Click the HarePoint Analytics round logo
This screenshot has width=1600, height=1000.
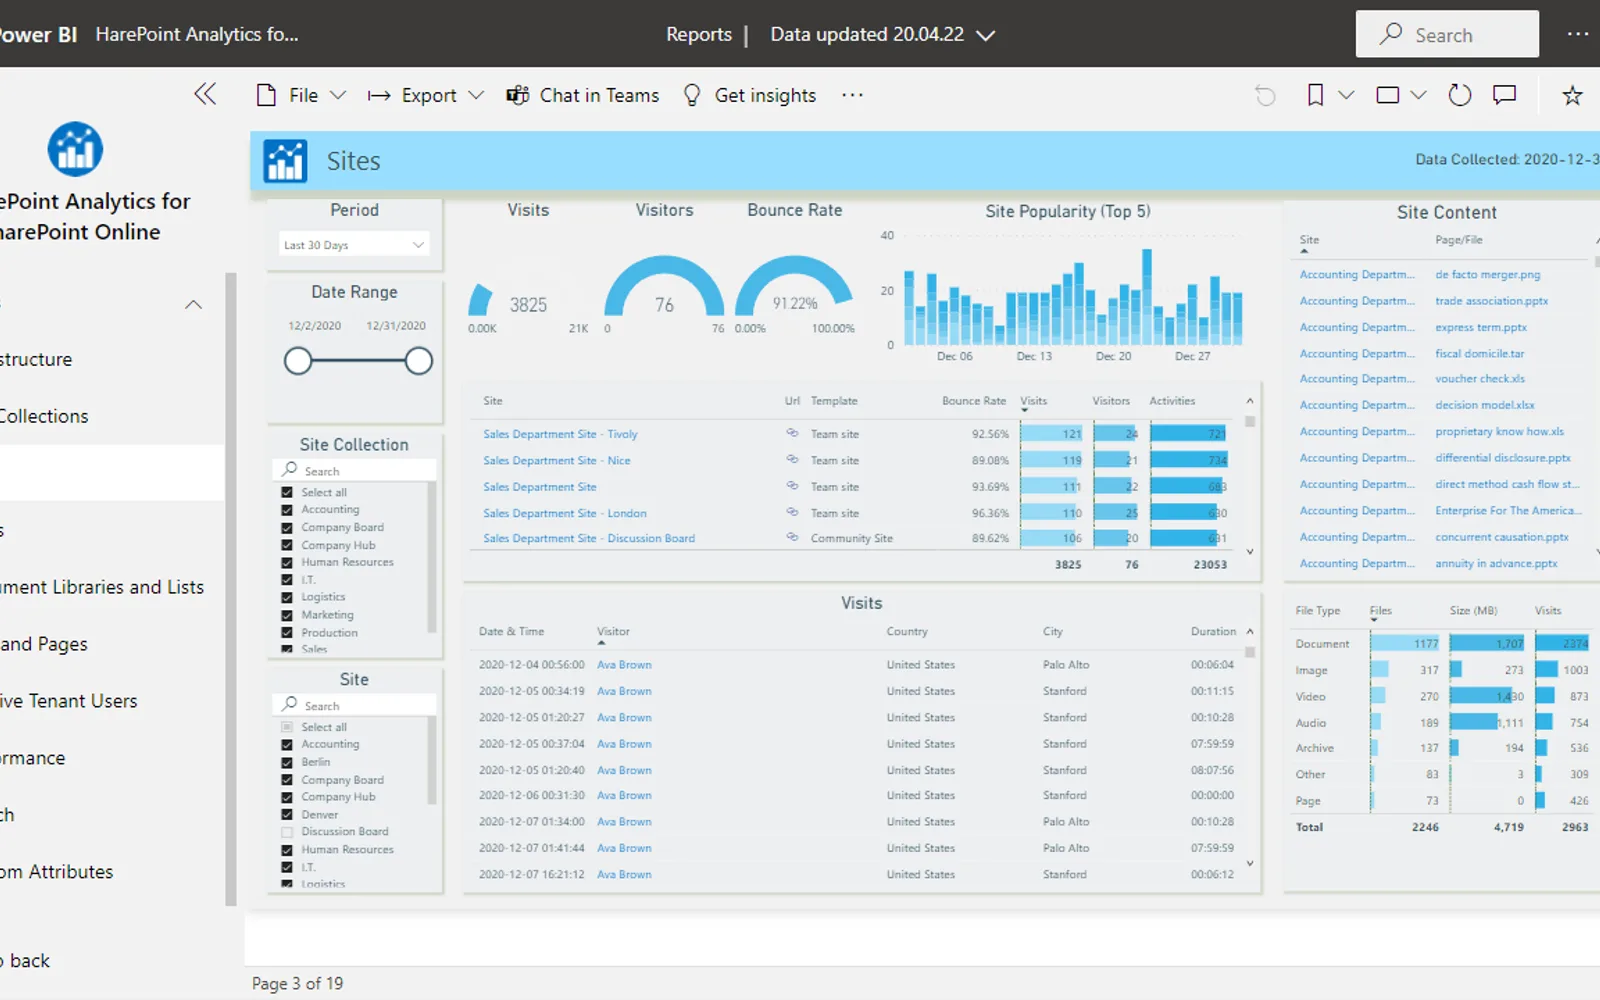[75, 149]
